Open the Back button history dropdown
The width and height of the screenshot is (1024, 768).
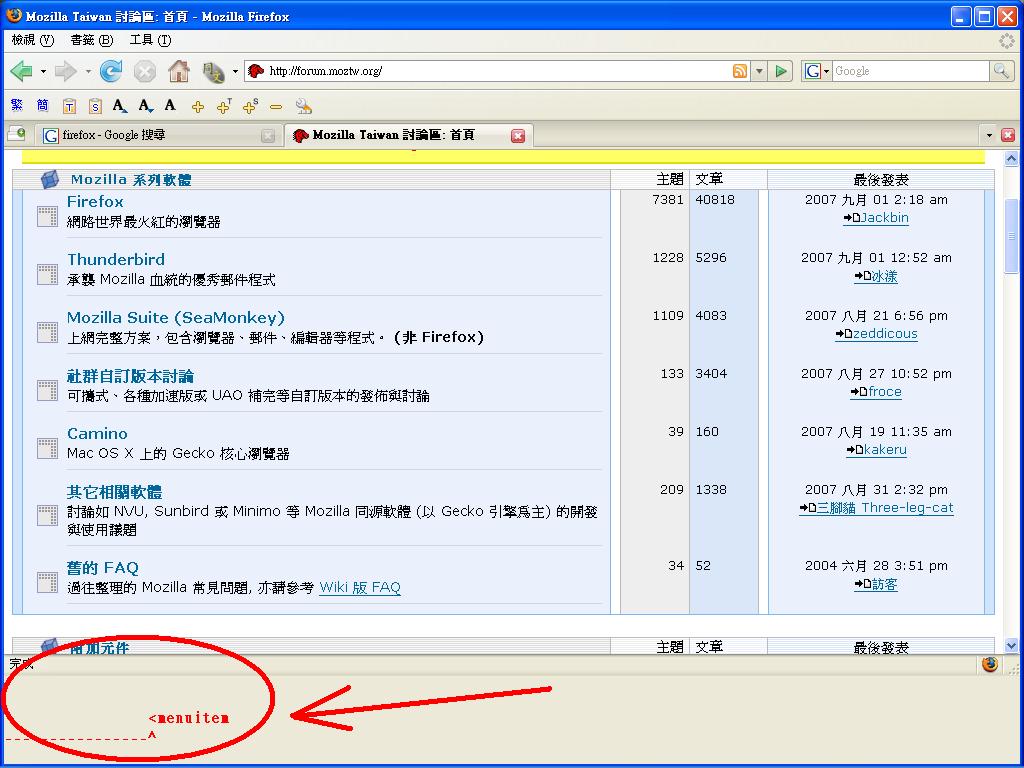[x=43, y=72]
